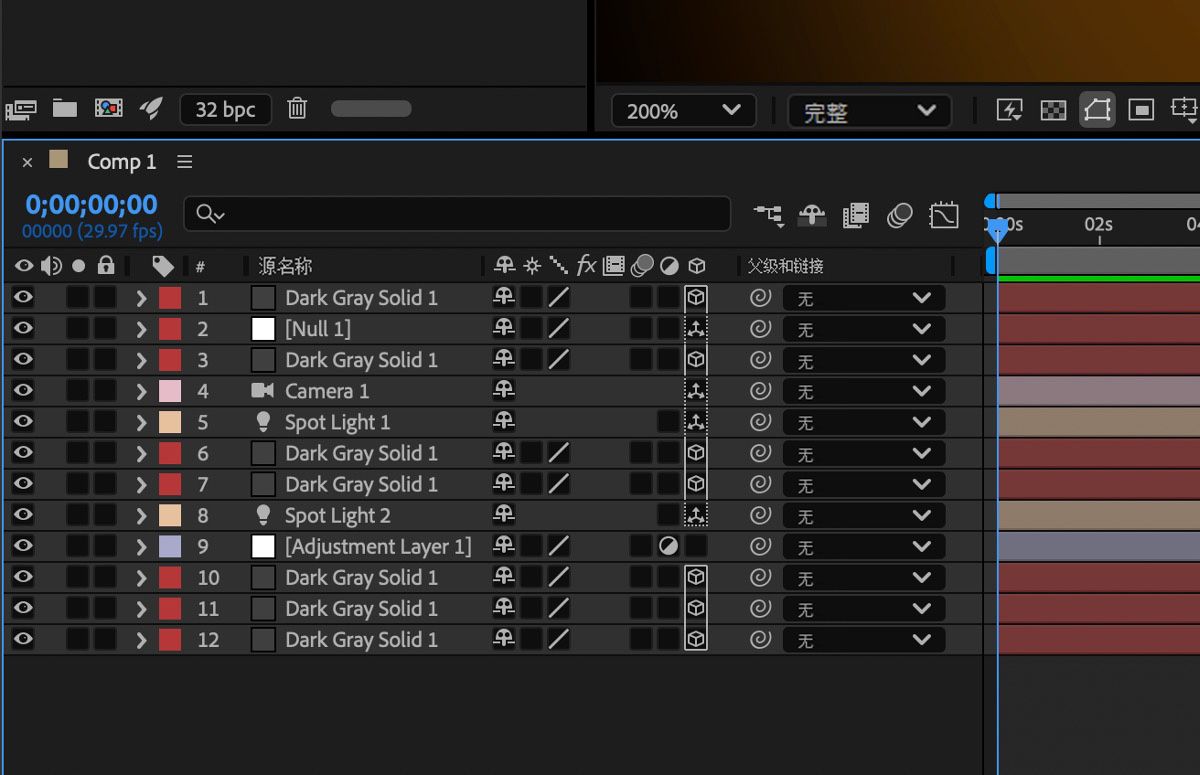Open the interpret footage icon in project panel
Viewport: 1200px width, 775px height.
(21, 109)
